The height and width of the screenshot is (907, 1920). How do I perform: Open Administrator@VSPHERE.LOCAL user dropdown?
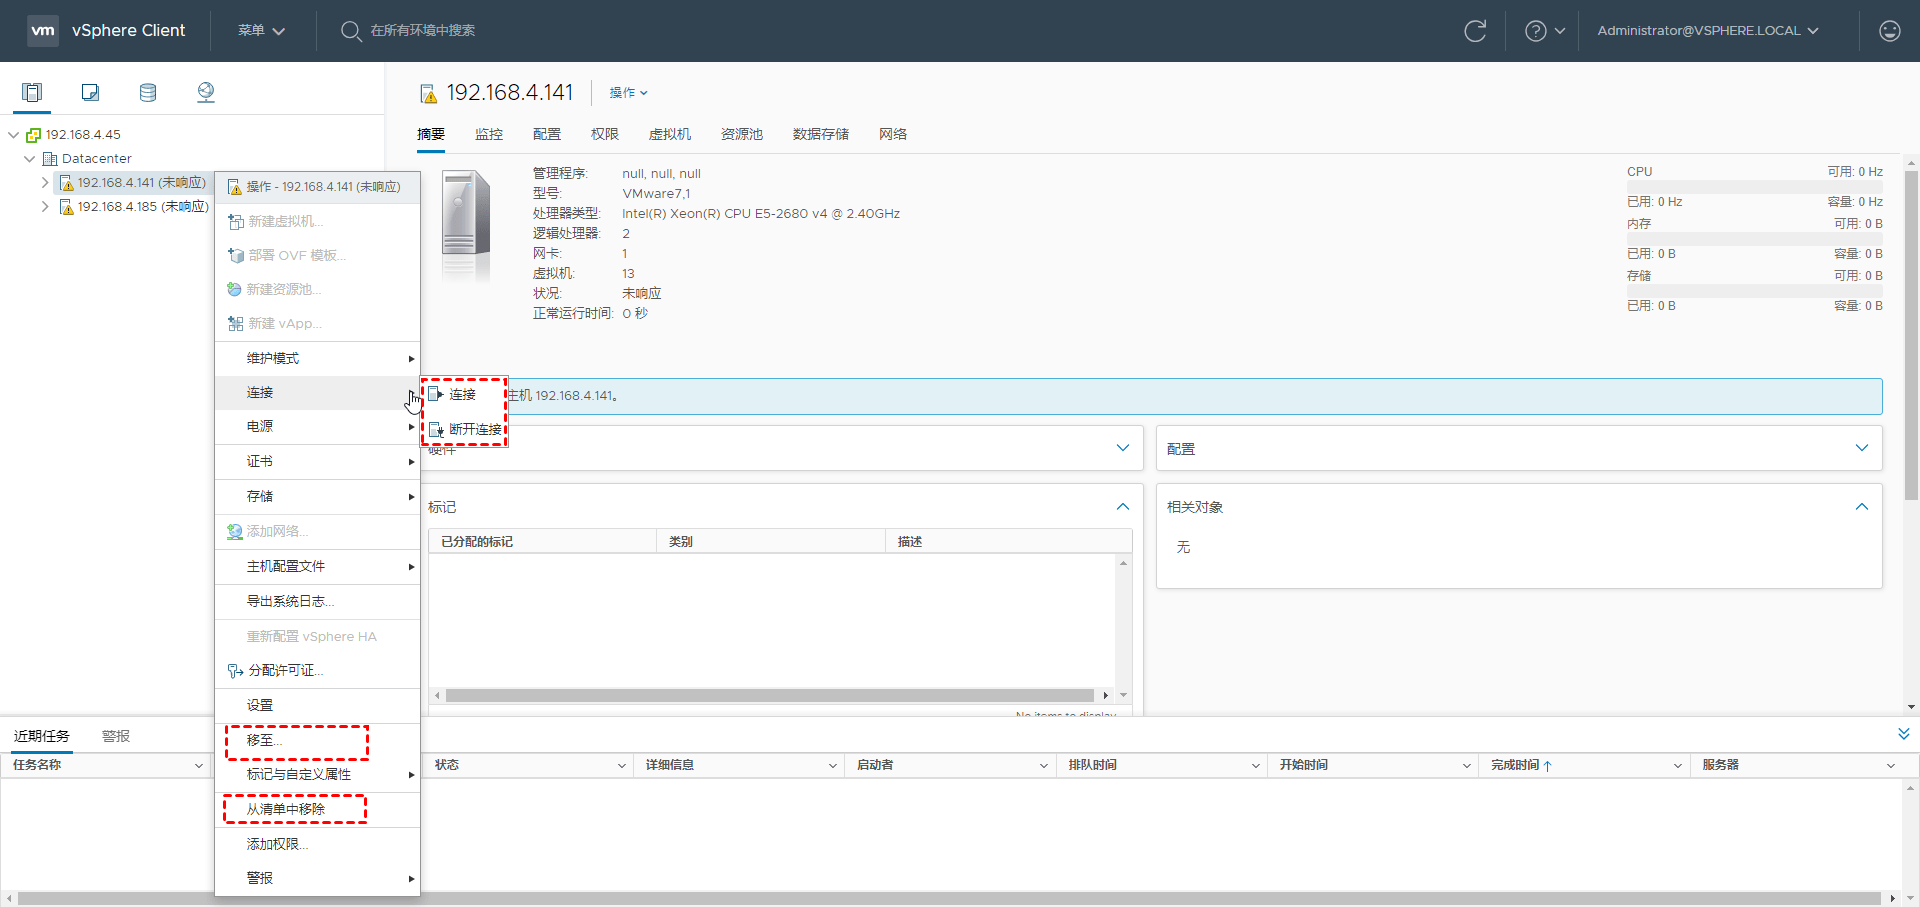pyautogui.click(x=1708, y=31)
